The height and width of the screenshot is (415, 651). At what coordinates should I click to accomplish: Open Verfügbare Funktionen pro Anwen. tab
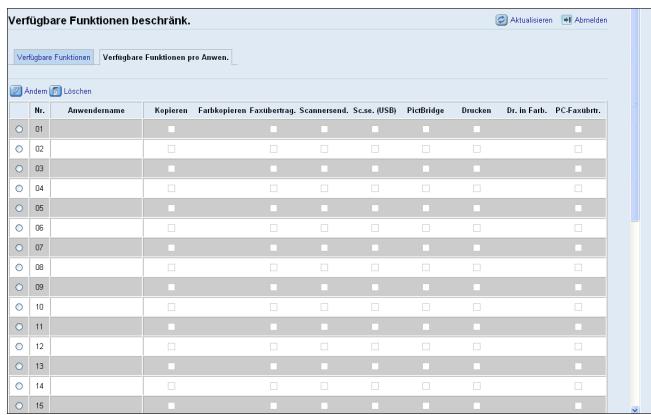click(x=166, y=57)
